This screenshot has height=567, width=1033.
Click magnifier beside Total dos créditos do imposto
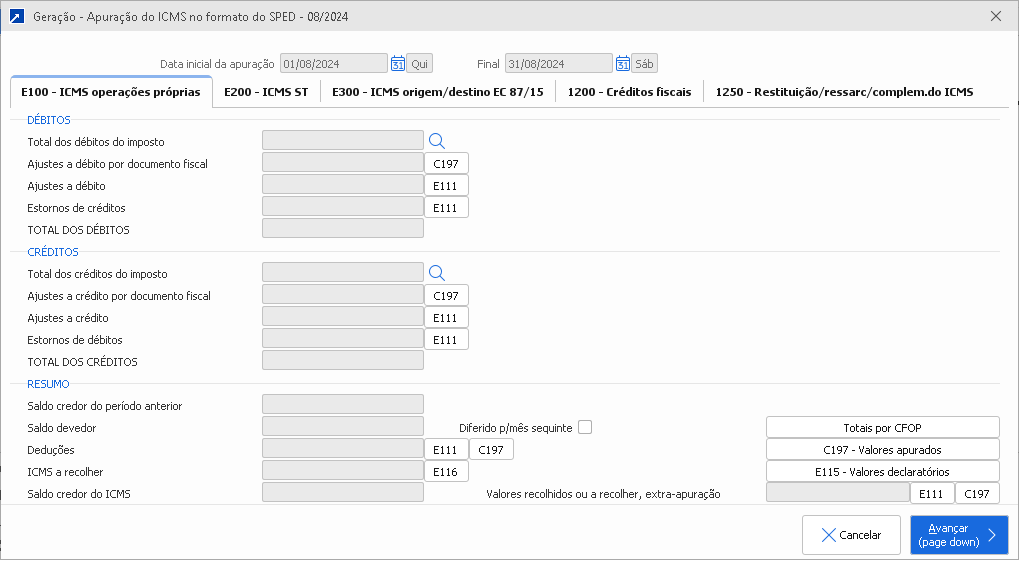click(436, 273)
